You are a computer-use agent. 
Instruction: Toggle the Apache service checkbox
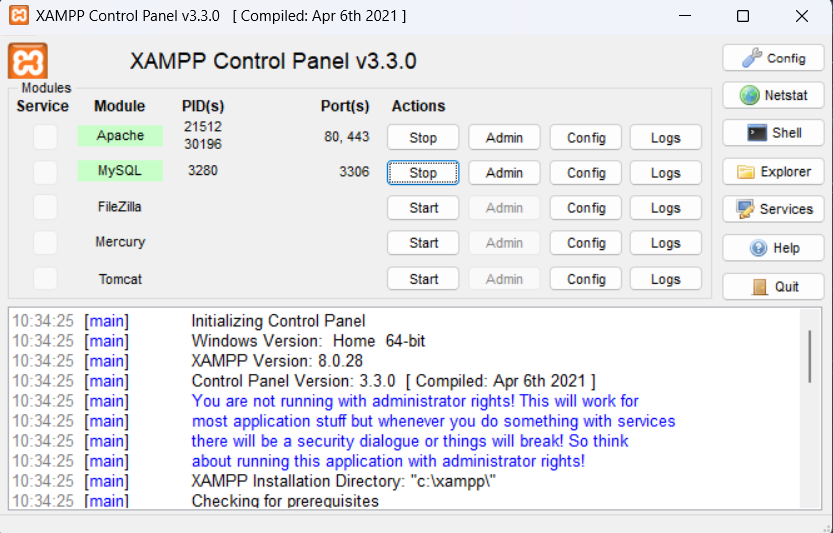coord(45,137)
